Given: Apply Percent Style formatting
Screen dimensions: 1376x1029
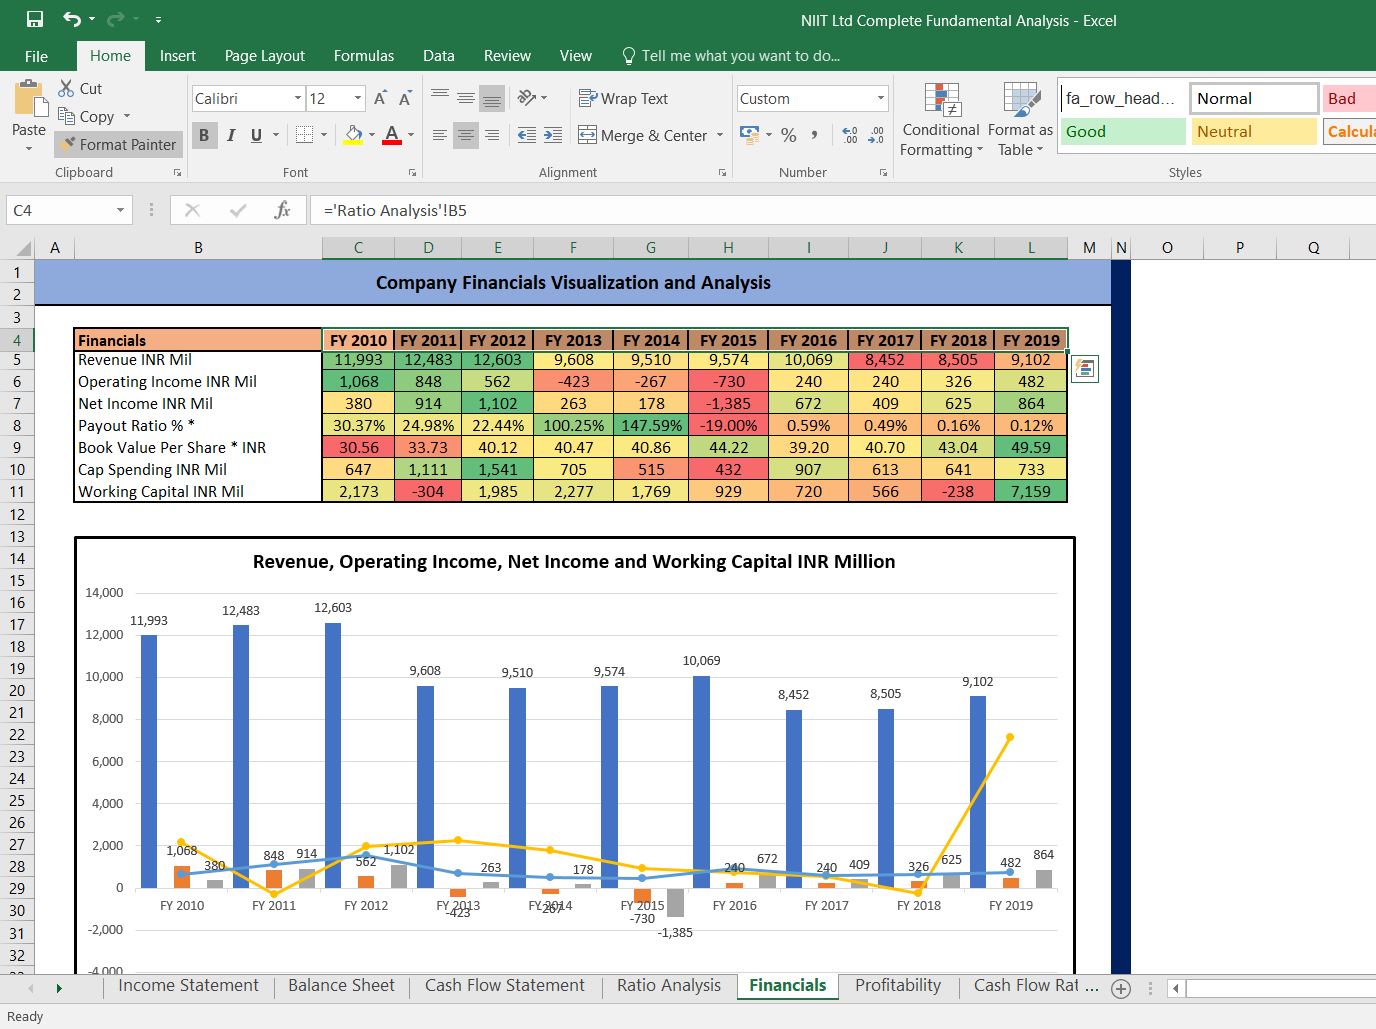Looking at the screenshot, I should [789, 135].
